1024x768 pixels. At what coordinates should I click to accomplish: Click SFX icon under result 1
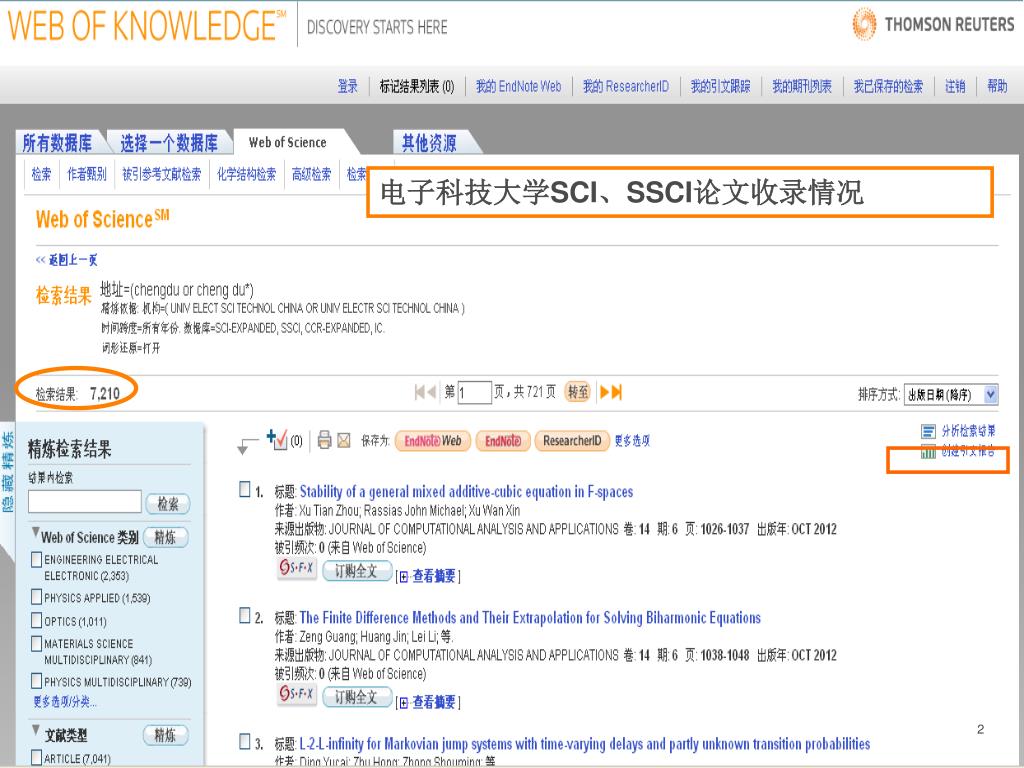[x=296, y=568]
